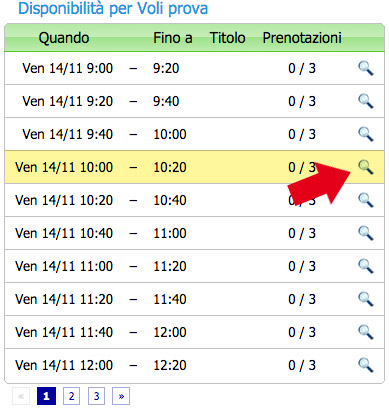
Task: Select current page 1 button
Action: click(x=46, y=396)
